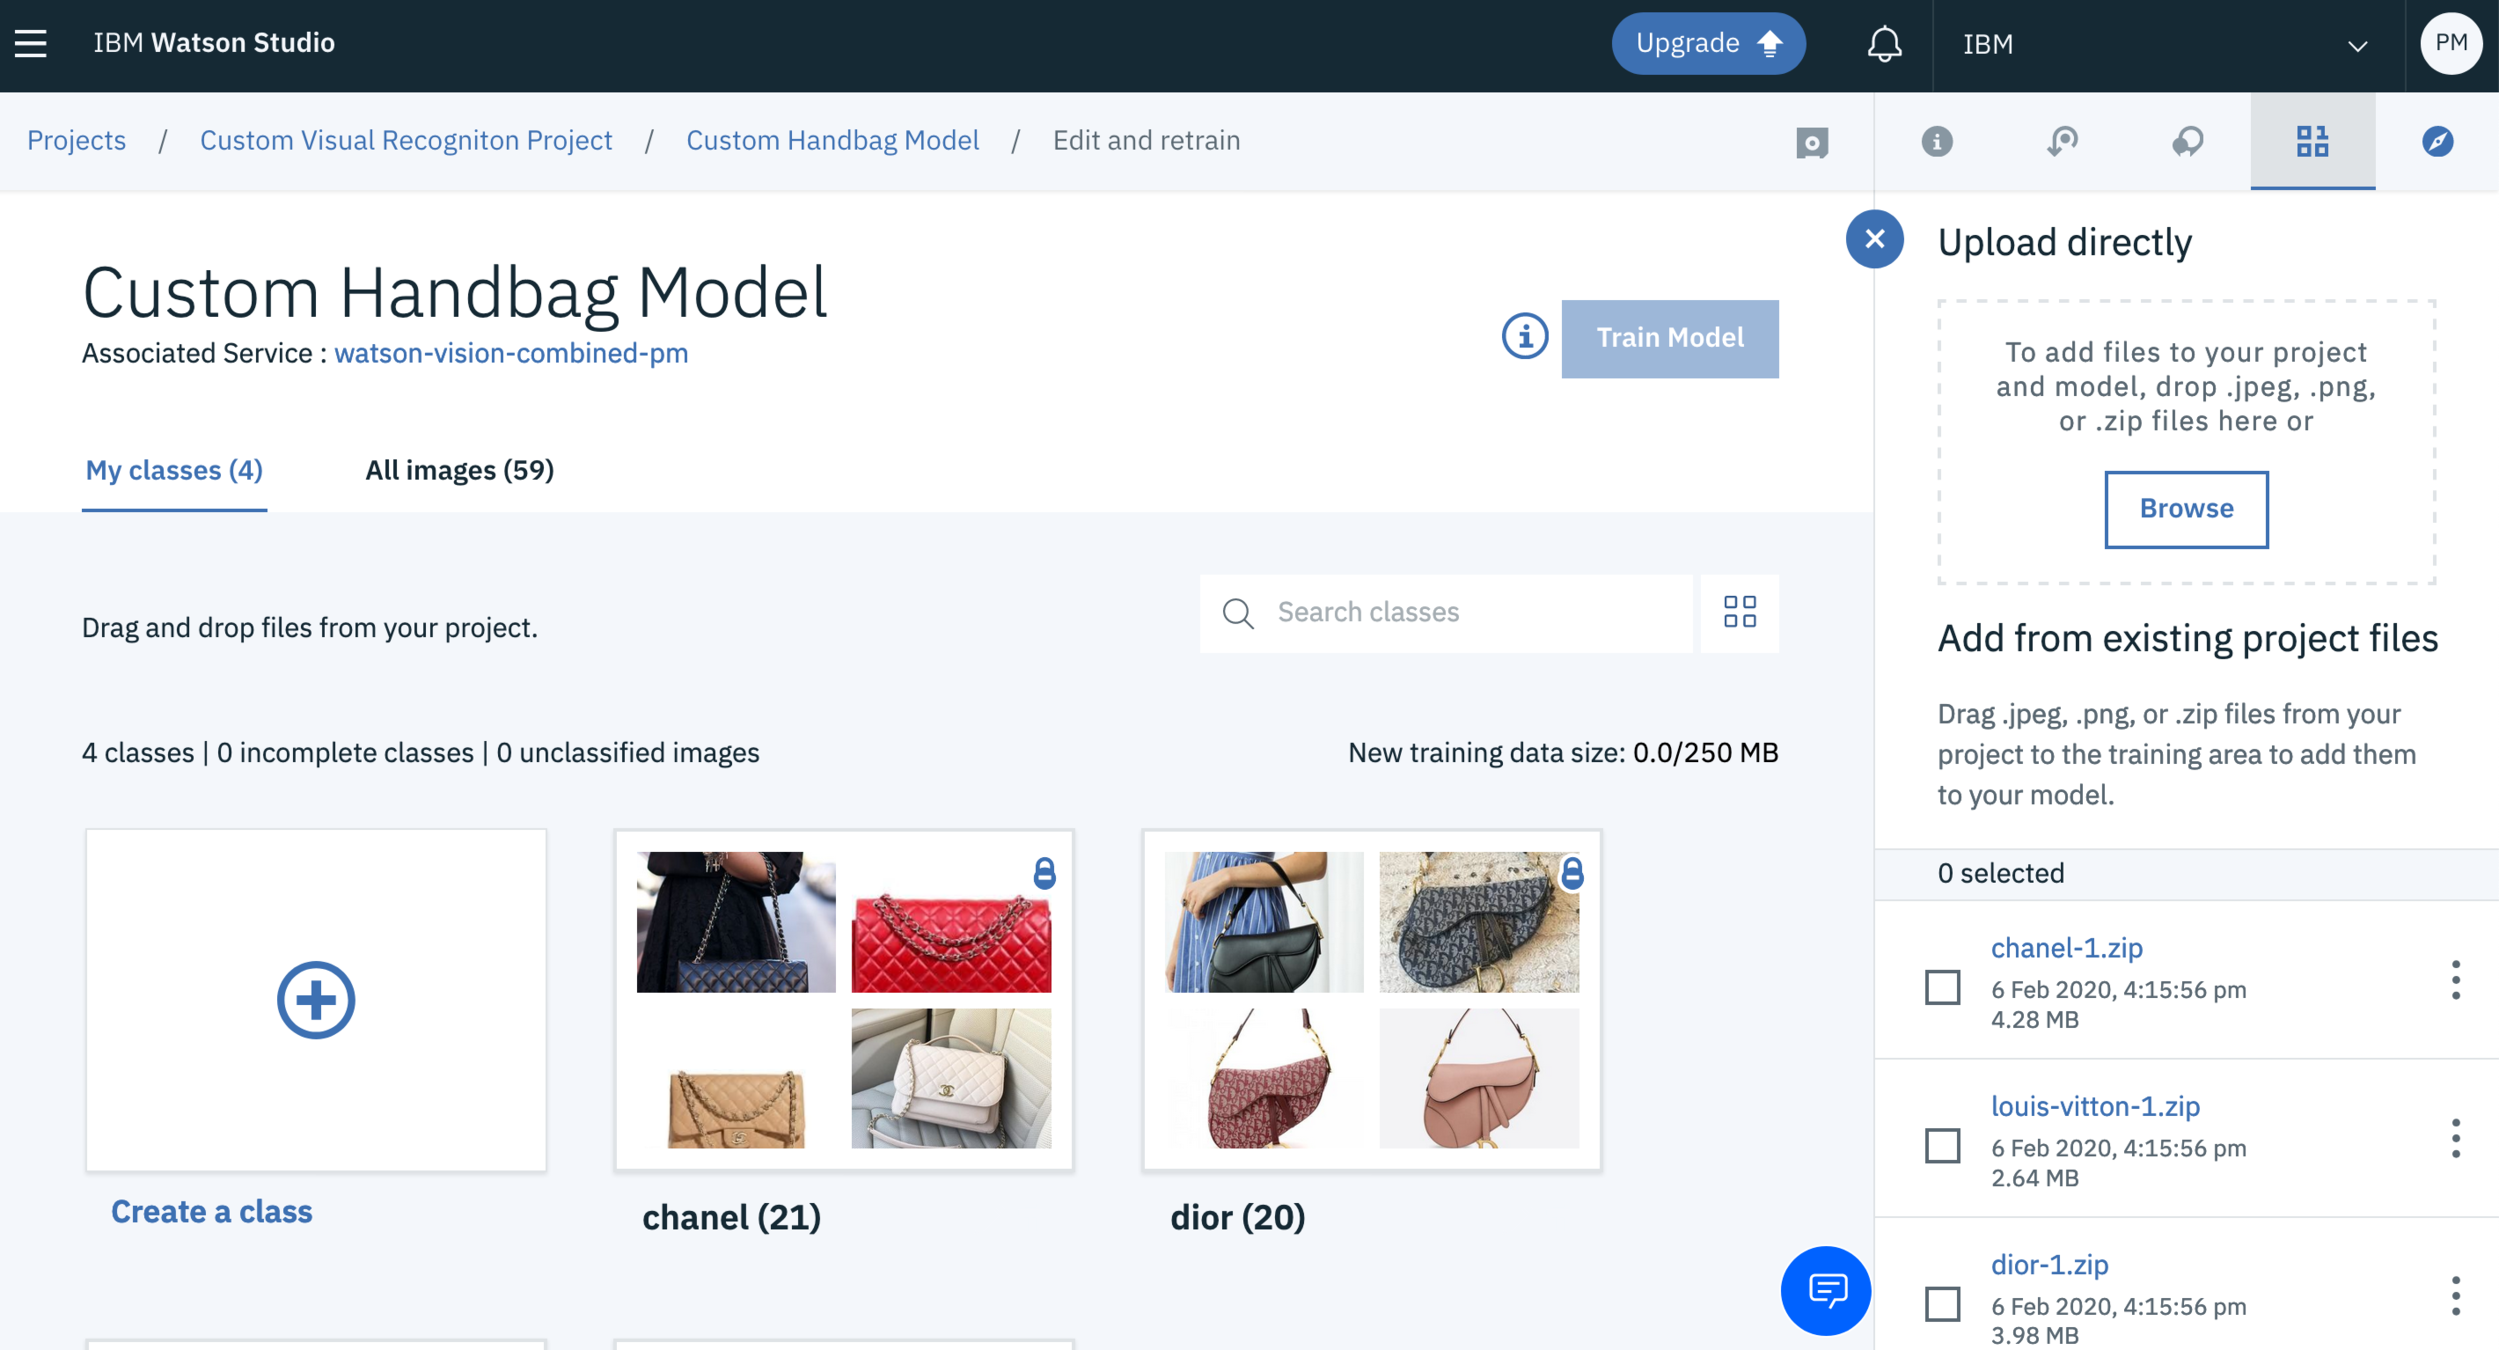
Task: Open the hamburger navigation menu
Action: (31, 43)
